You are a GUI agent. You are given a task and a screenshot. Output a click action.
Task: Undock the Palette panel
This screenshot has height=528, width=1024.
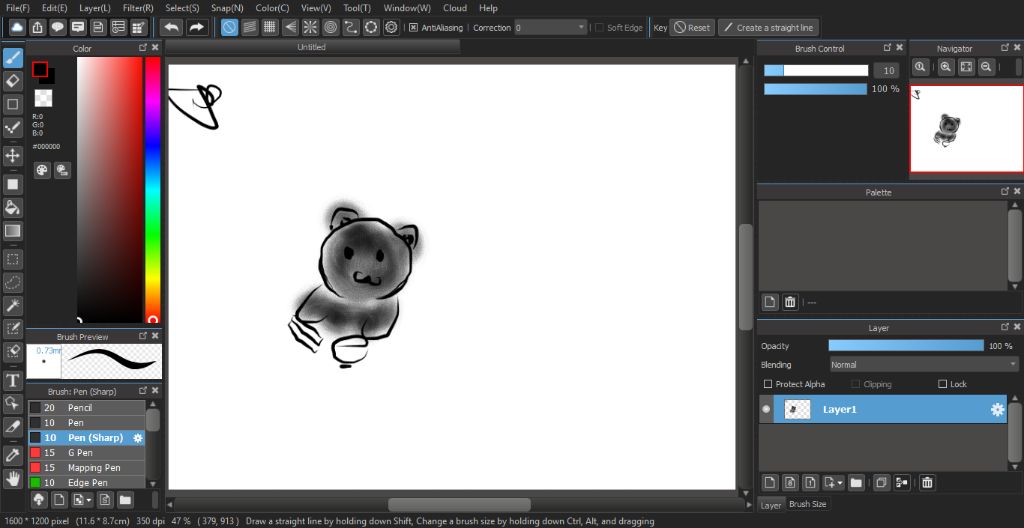click(x=1005, y=191)
